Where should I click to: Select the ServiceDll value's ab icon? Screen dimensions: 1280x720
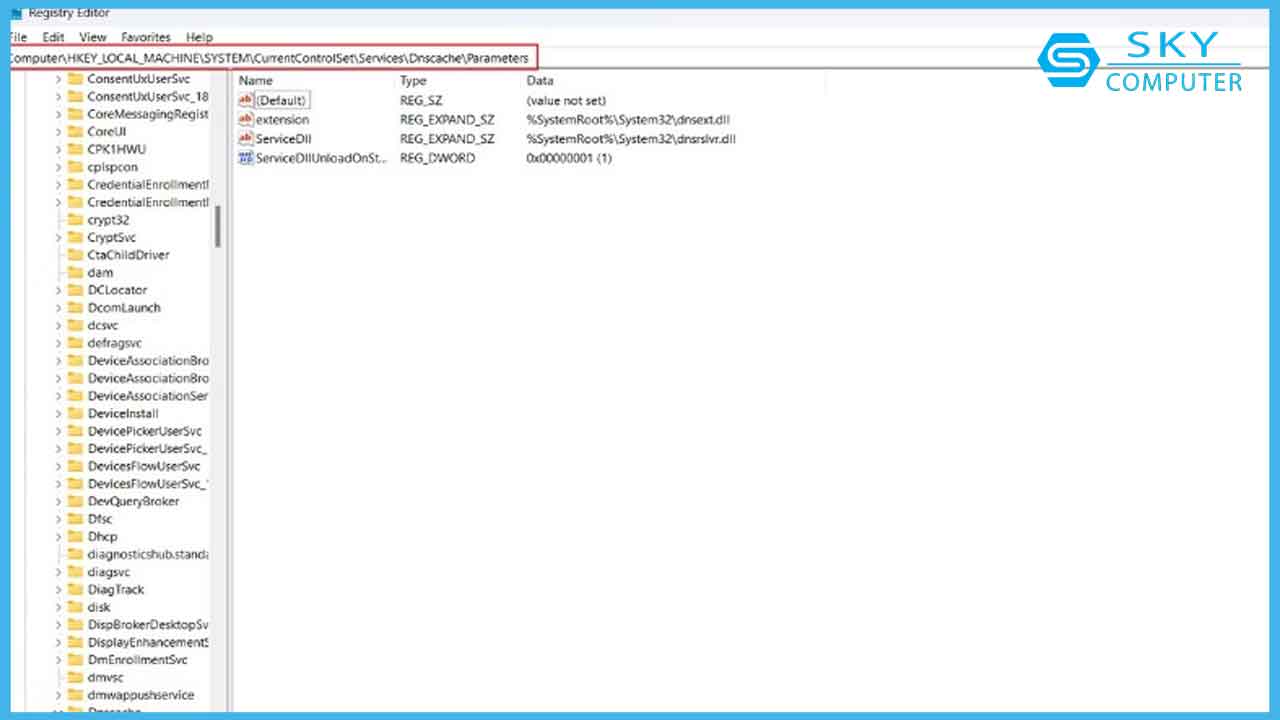246,138
